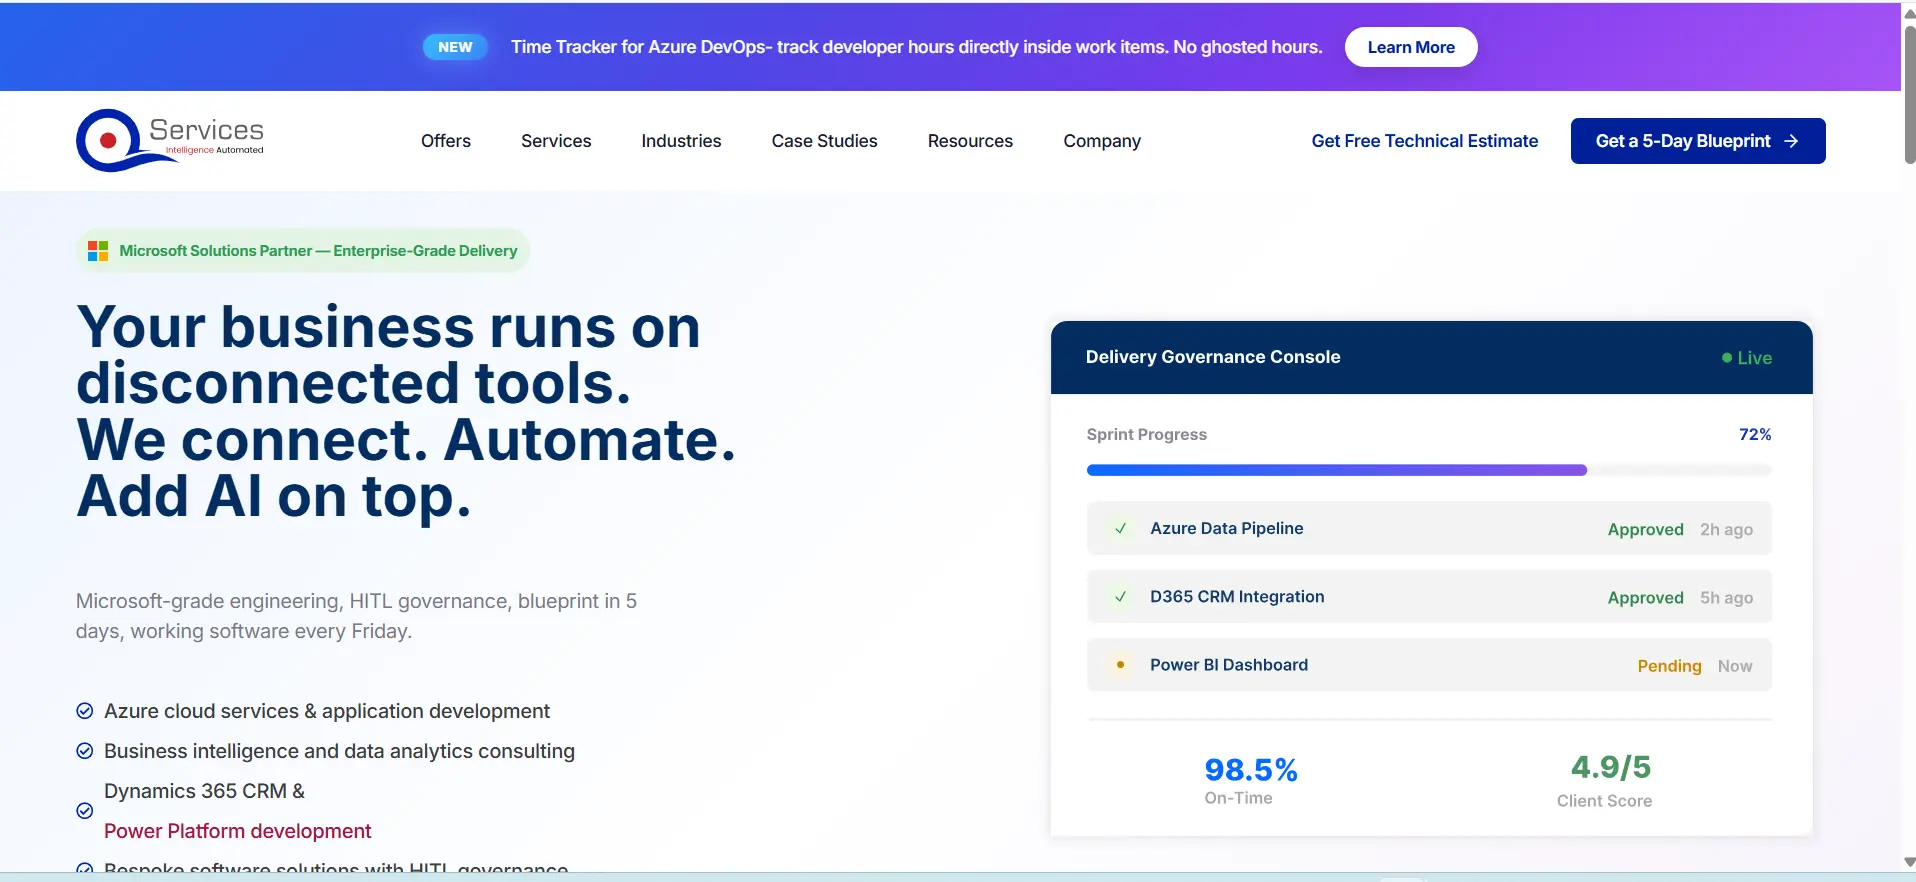Click the Get a 5-Day Blueprint button
The width and height of the screenshot is (1916, 882).
1698,141
